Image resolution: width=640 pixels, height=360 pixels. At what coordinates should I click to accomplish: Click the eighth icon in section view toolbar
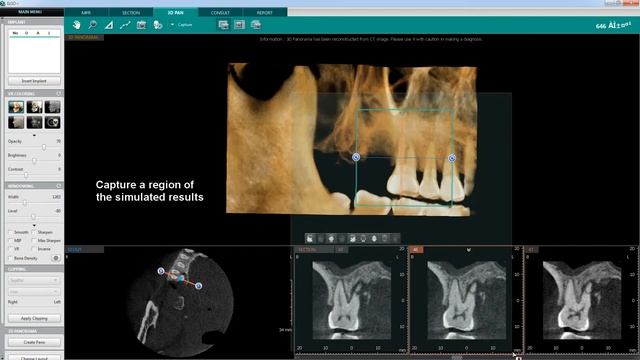tap(384, 238)
